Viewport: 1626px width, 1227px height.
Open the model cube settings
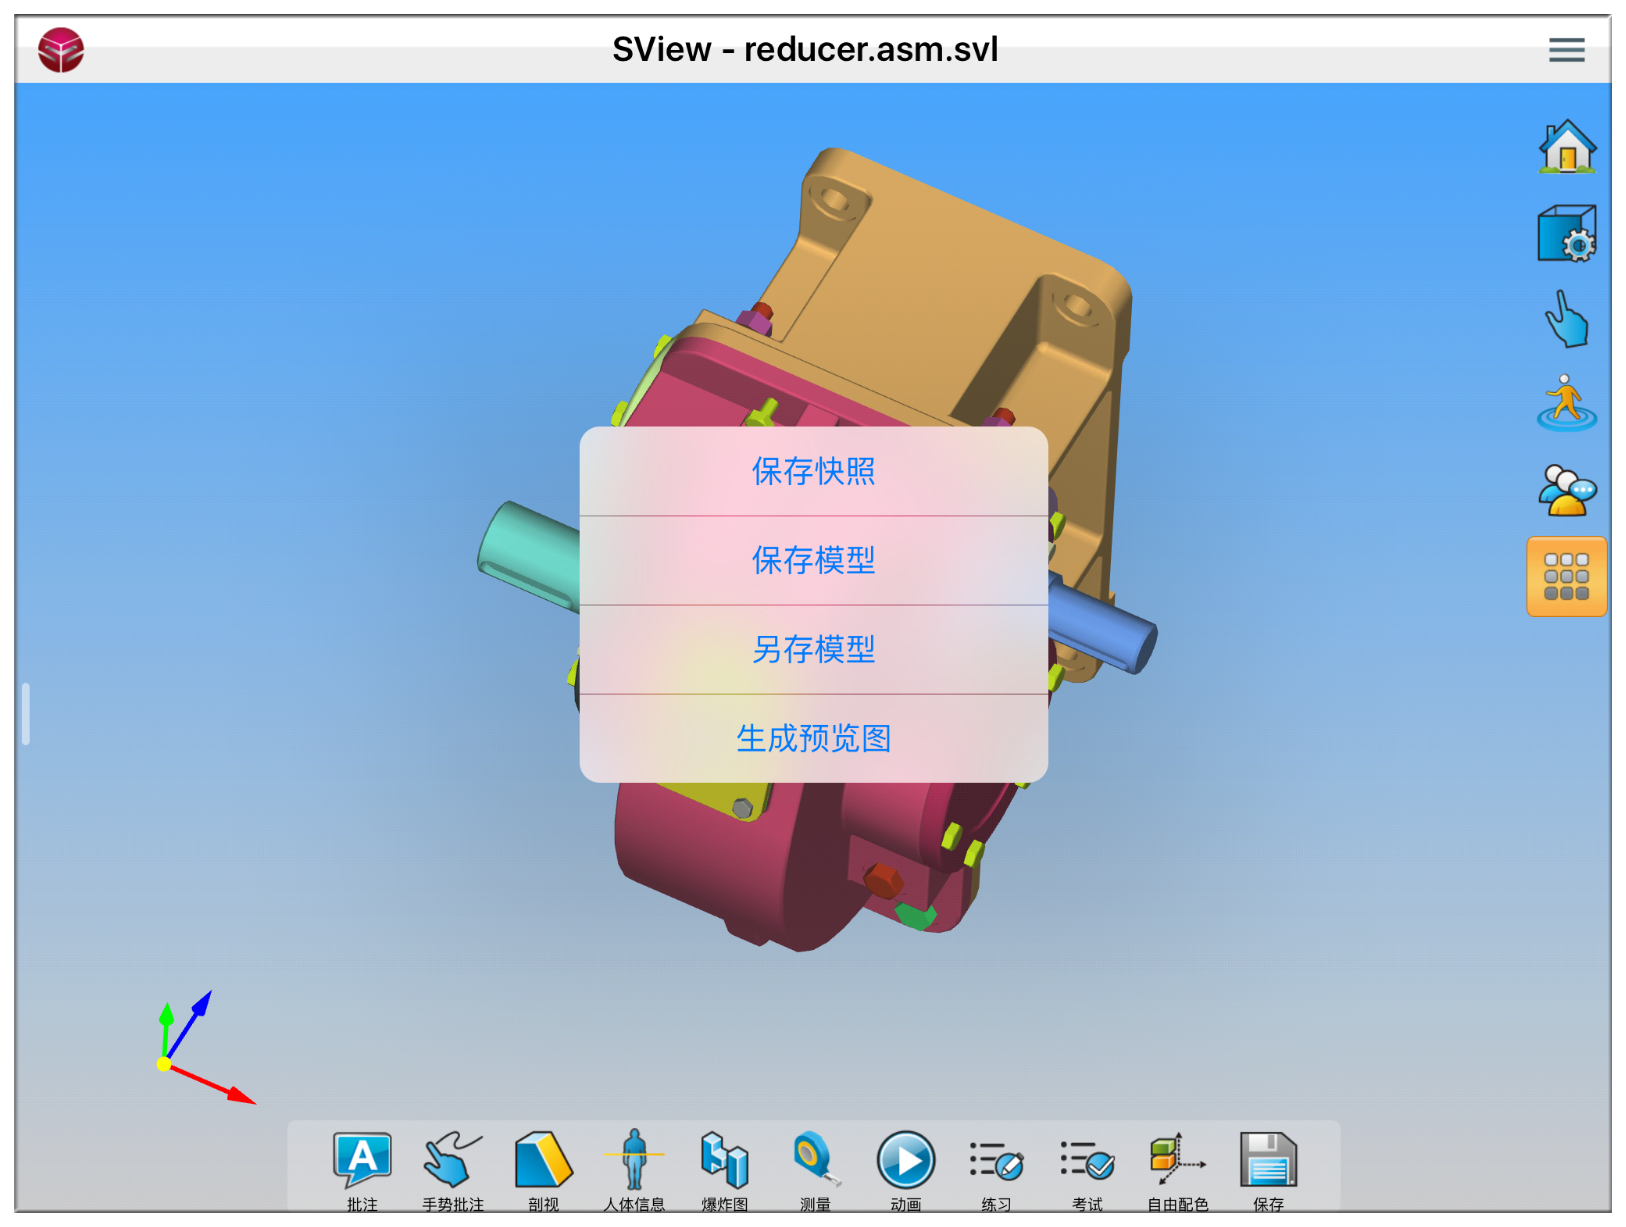click(x=1566, y=234)
